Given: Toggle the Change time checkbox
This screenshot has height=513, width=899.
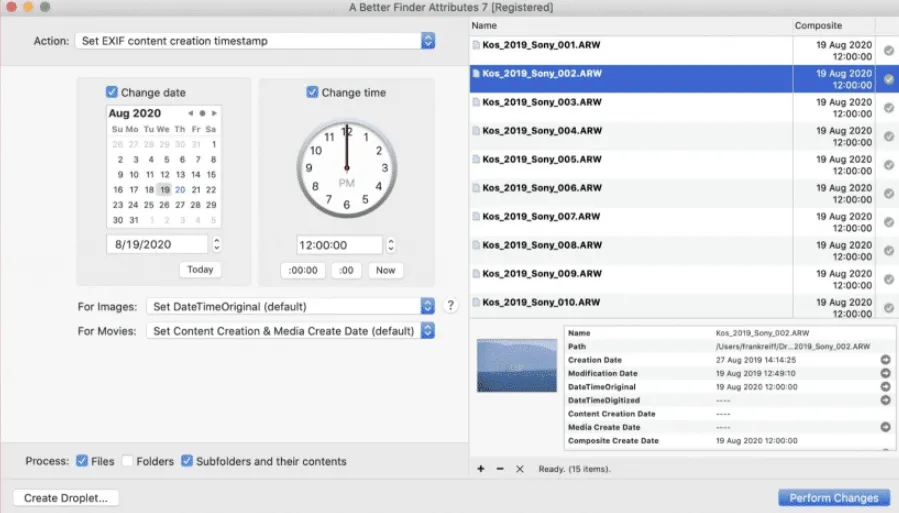Looking at the screenshot, I should point(312,92).
